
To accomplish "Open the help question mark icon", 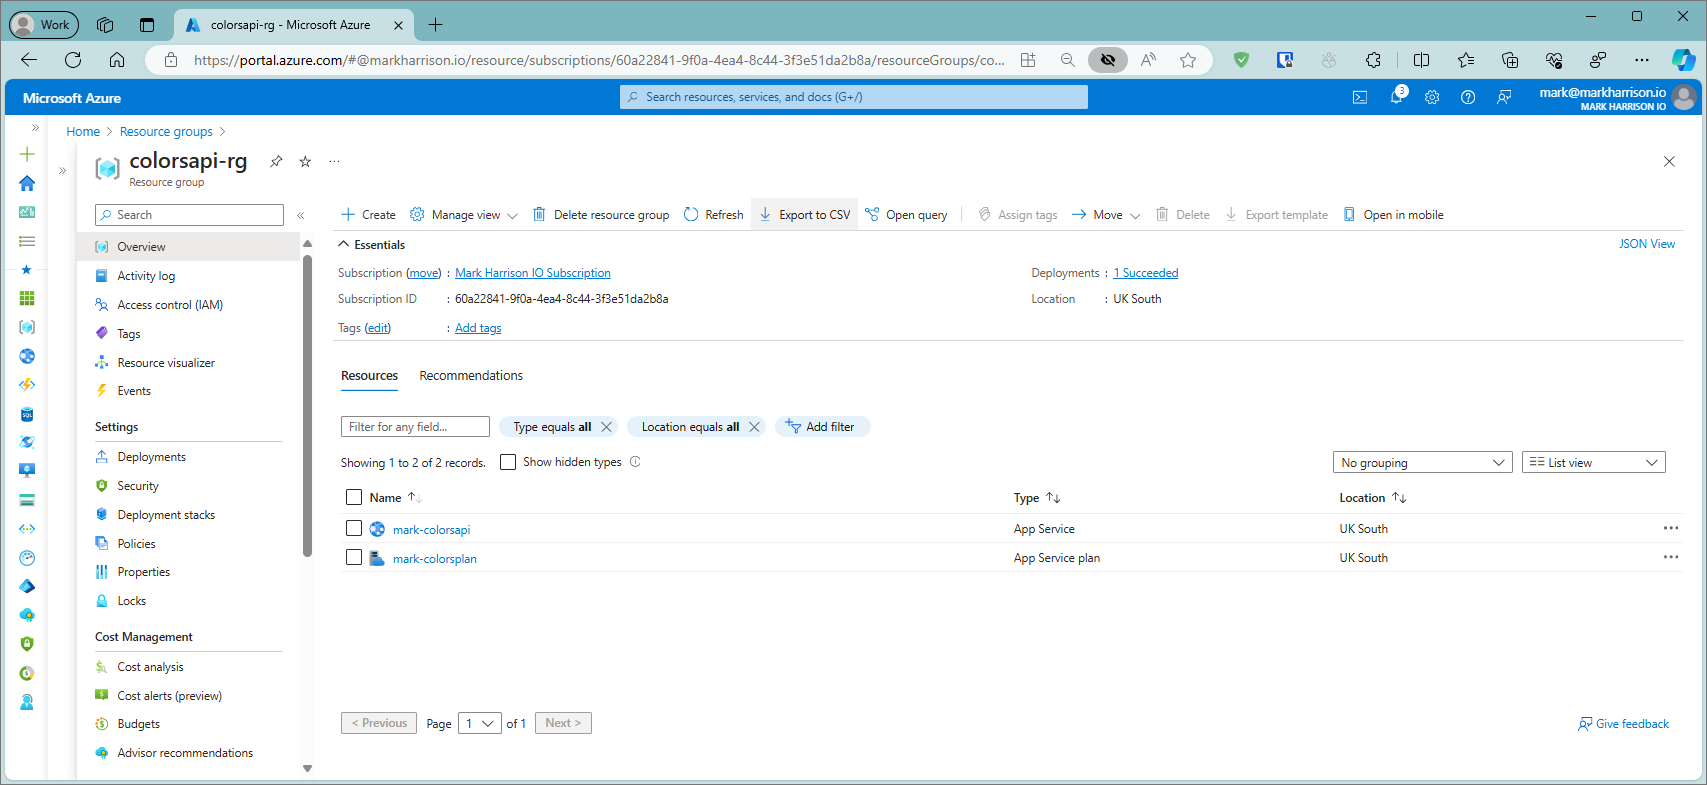I will 1468,97.
